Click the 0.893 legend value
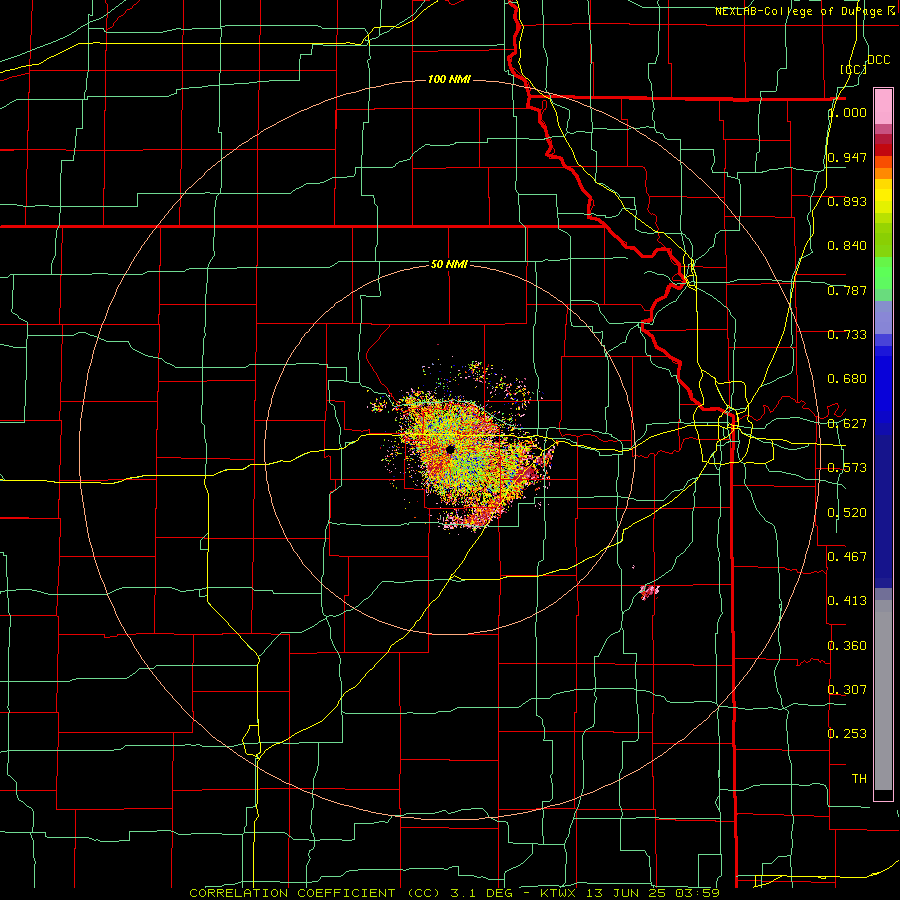 click(847, 201)
